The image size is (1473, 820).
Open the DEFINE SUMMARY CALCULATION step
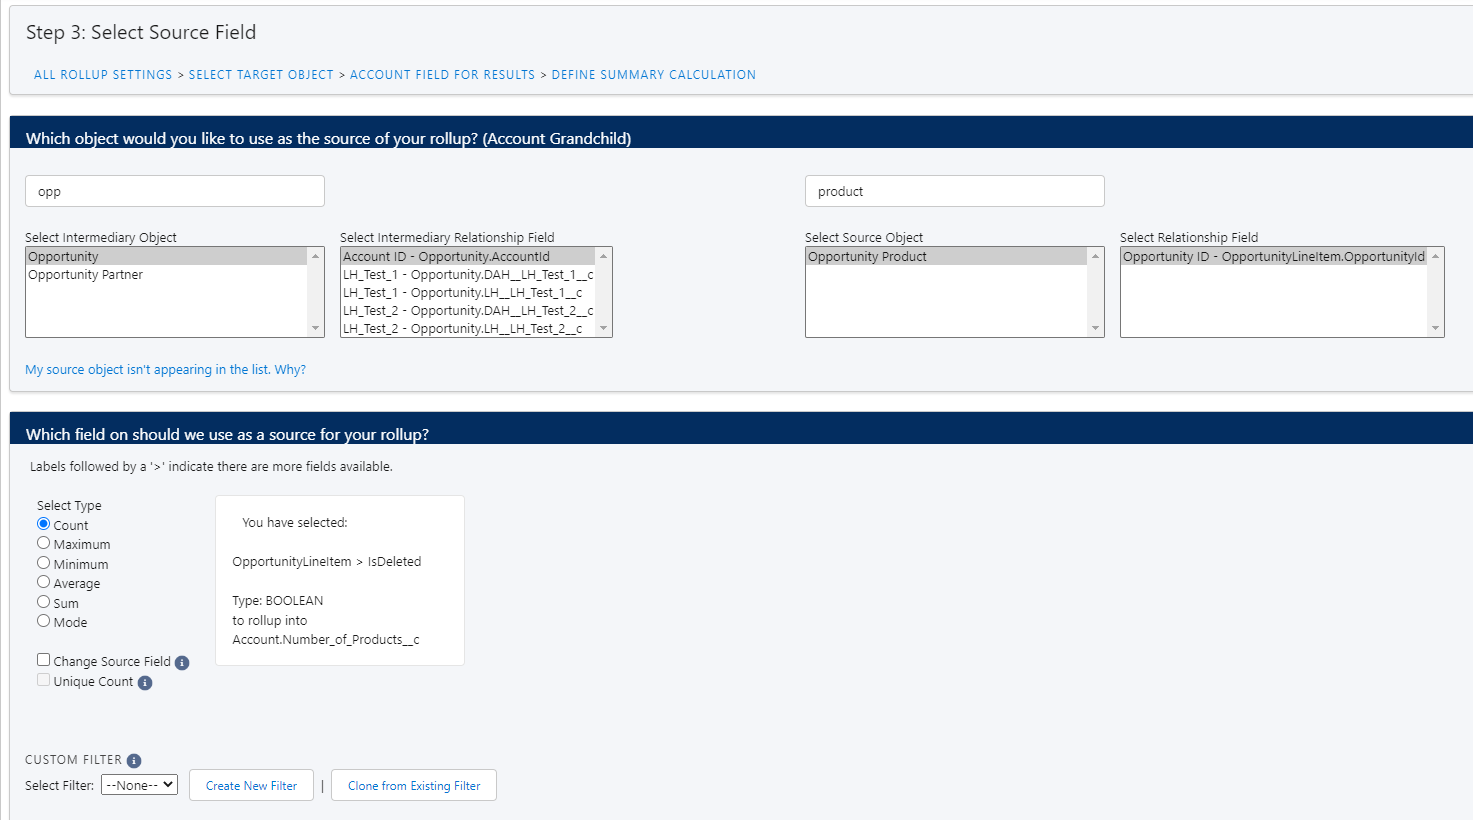[x=654, y=74]
